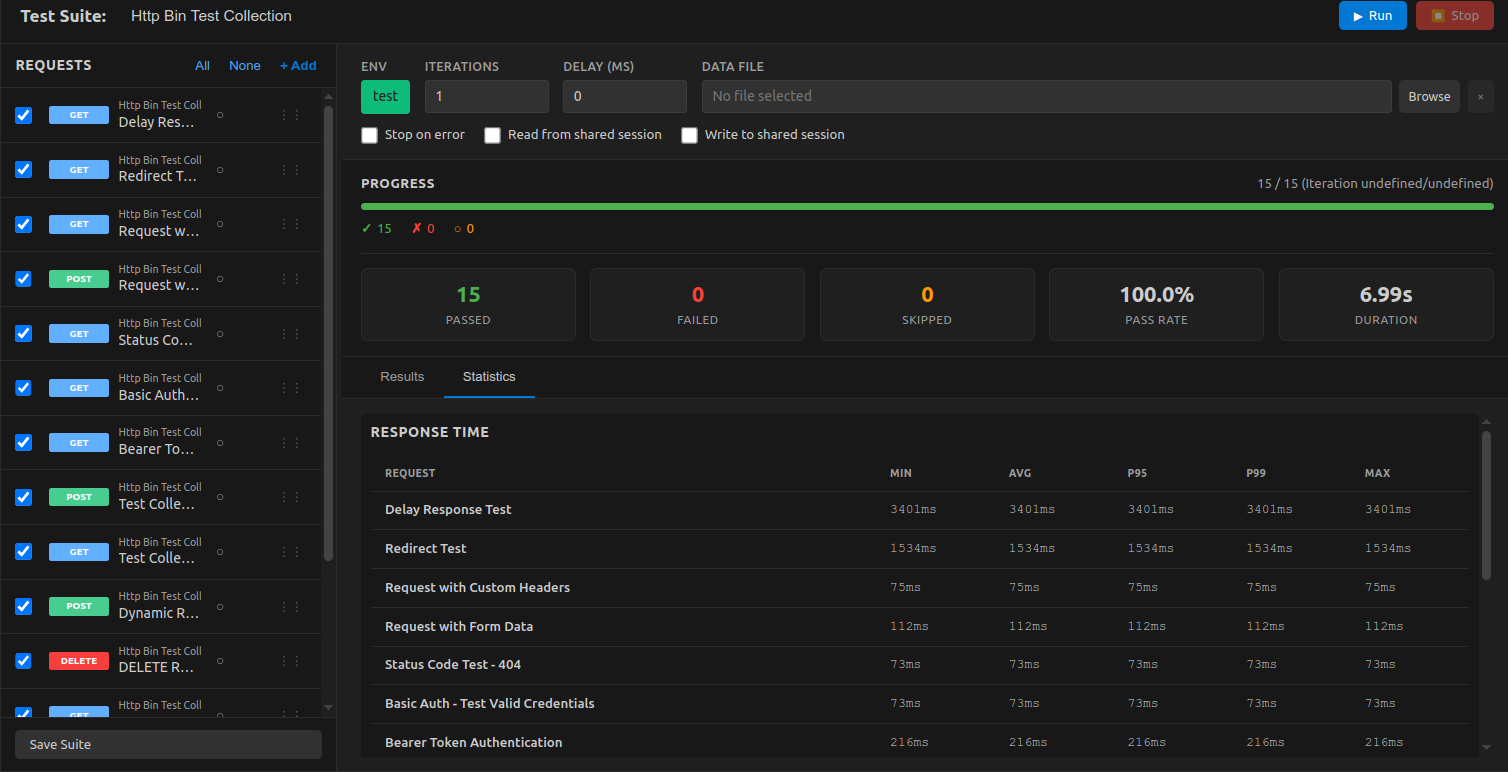Image resolution: width=1508 pixels, height=772 pixels.
Task: Open the ENV selector showing test
Action: (385, 96)
